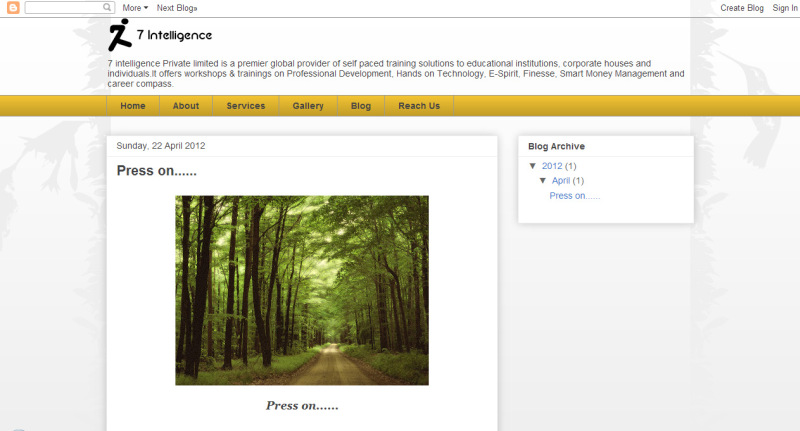
Task: Click the orange Blogger logo icon
Action: pyautogui.click(x=13, y=7)
